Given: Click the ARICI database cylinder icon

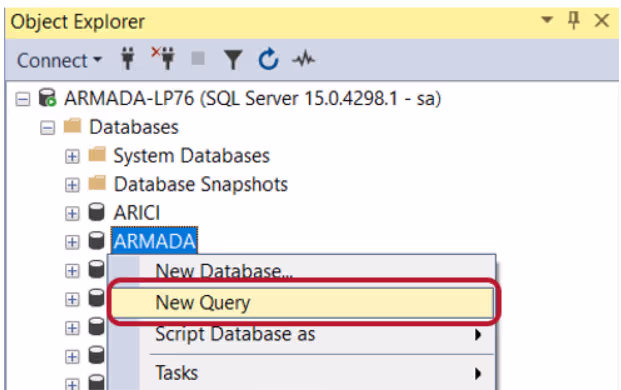Looking at the screenshot, I should [96, 212].
